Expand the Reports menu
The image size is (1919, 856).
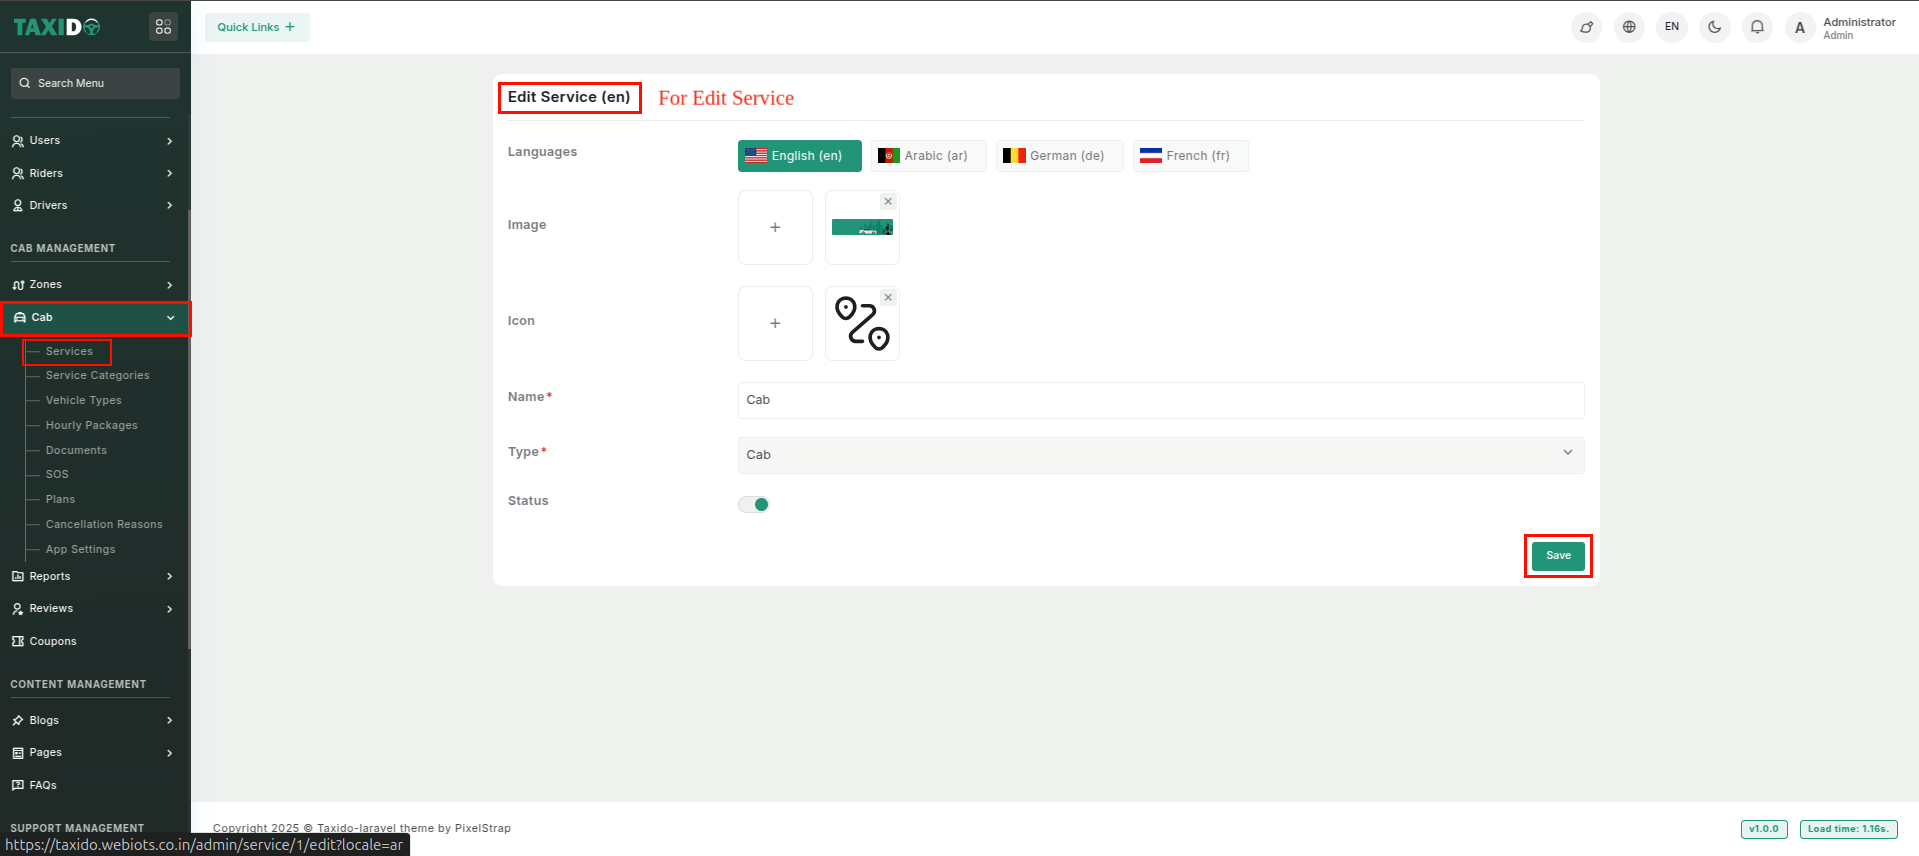click(x=95, y=577)
